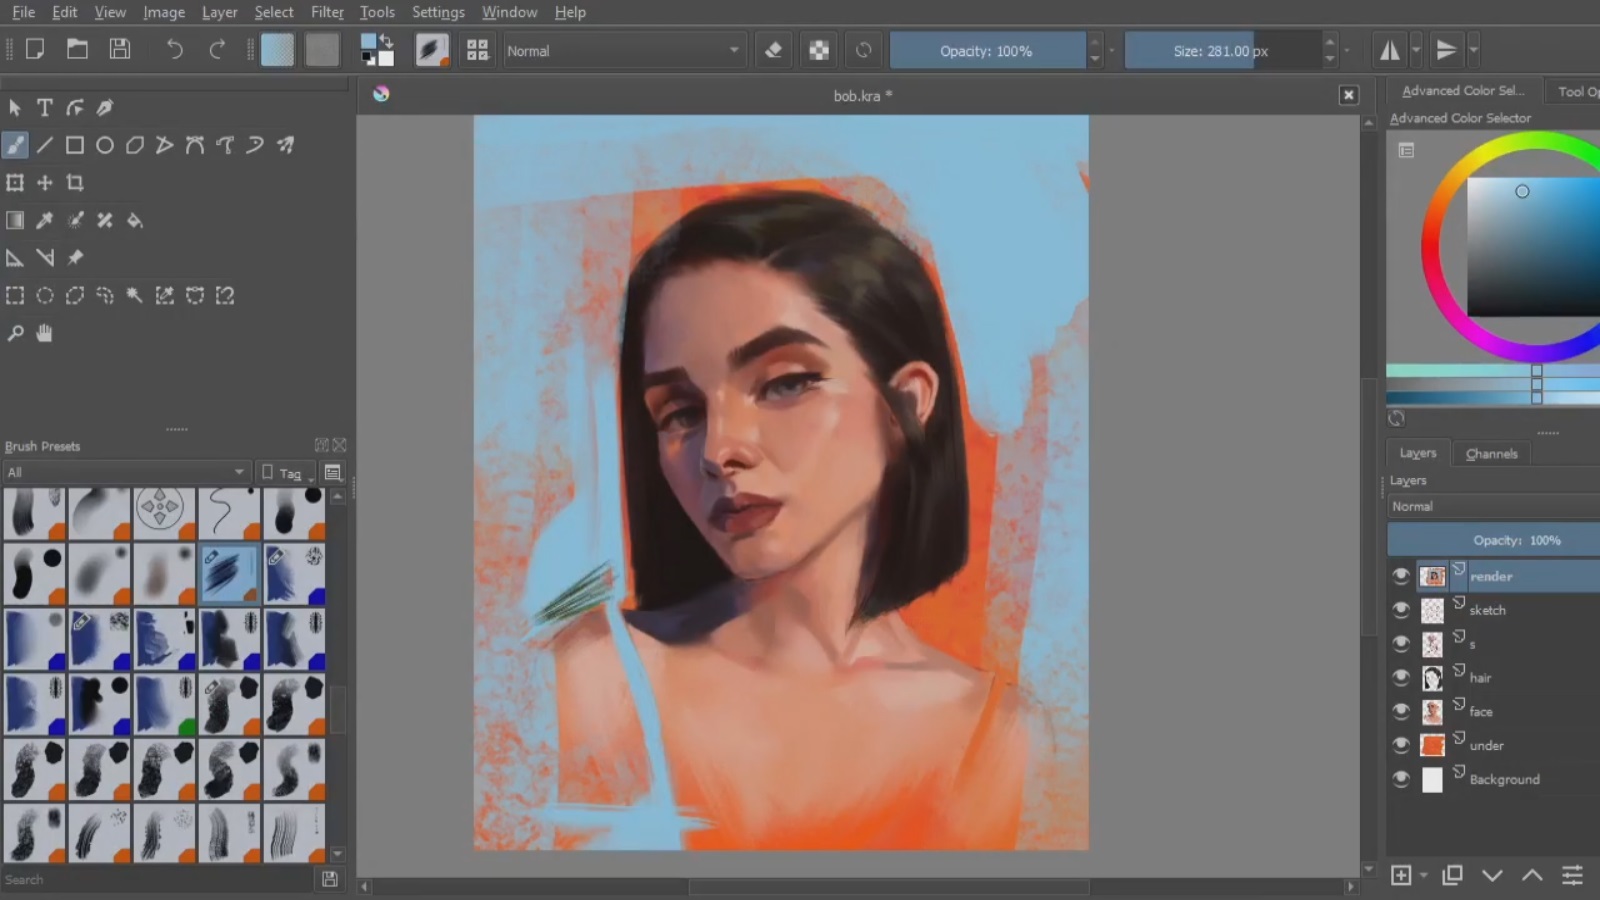This screenshot has width=1600, height=900.
Task: Select the Rectangular Selection tool
Action: pos(15,295)
